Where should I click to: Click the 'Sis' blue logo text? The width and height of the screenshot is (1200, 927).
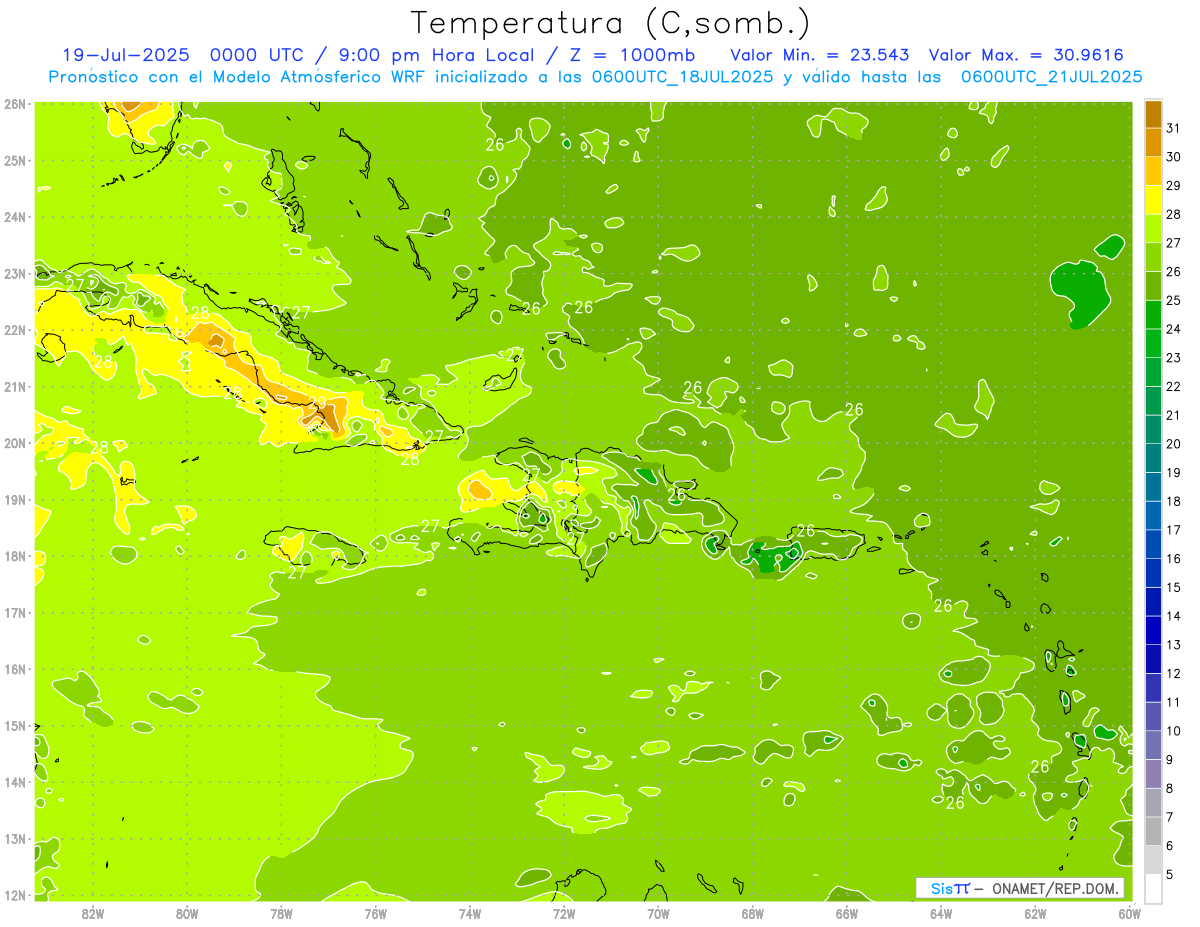click(941, 888)
